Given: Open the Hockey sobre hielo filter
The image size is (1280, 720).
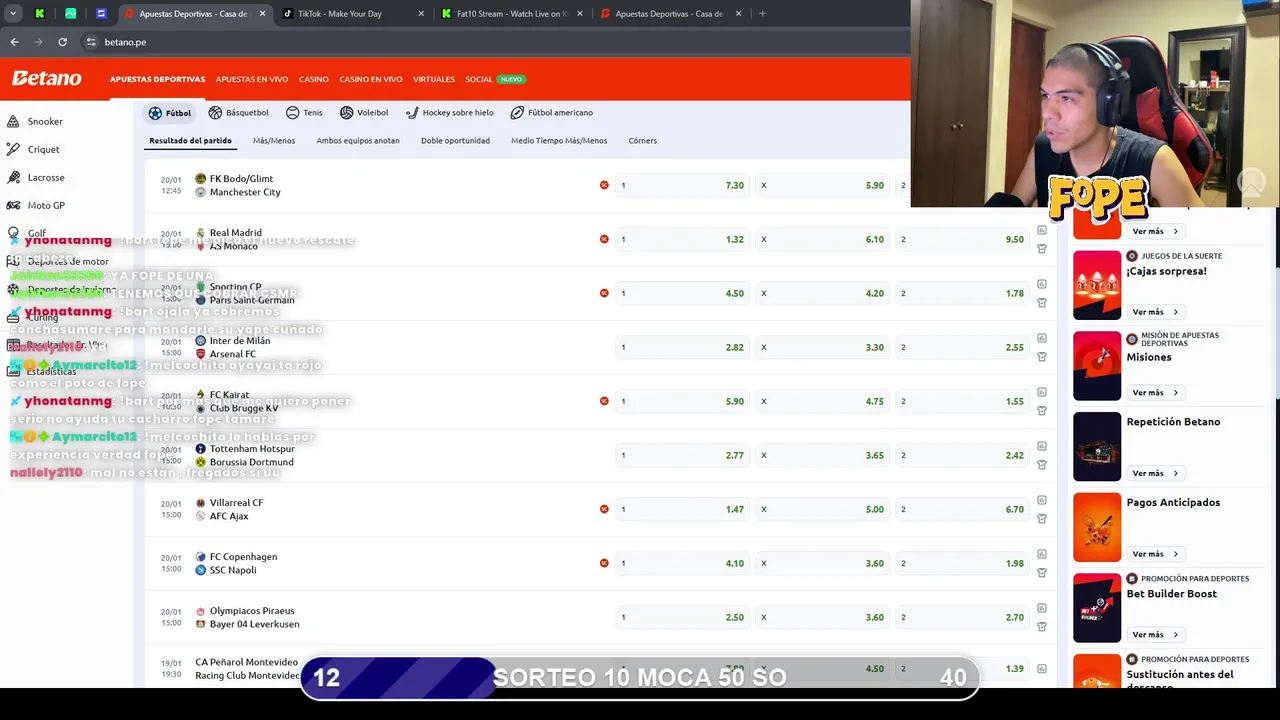Looking at the screenshot, I should [x=450, y=113].
